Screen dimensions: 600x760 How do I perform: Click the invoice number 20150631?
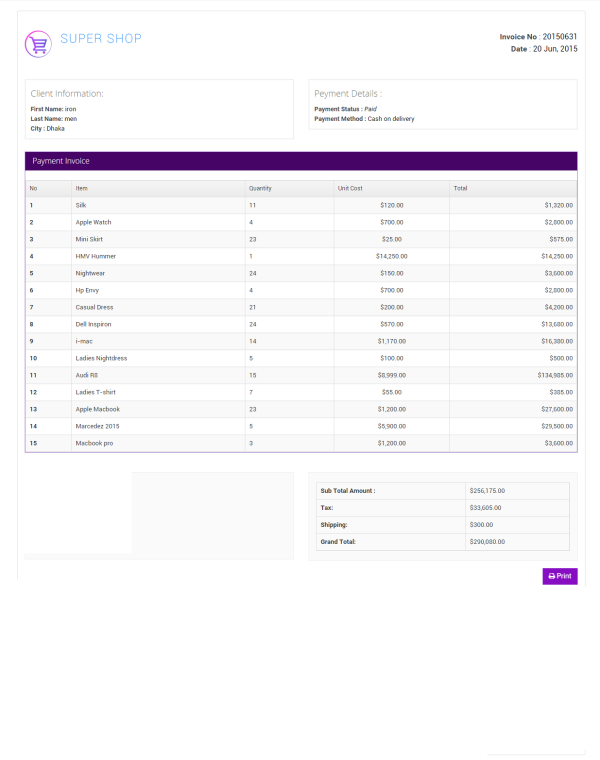pyautogui.click(x=559, y=37)
